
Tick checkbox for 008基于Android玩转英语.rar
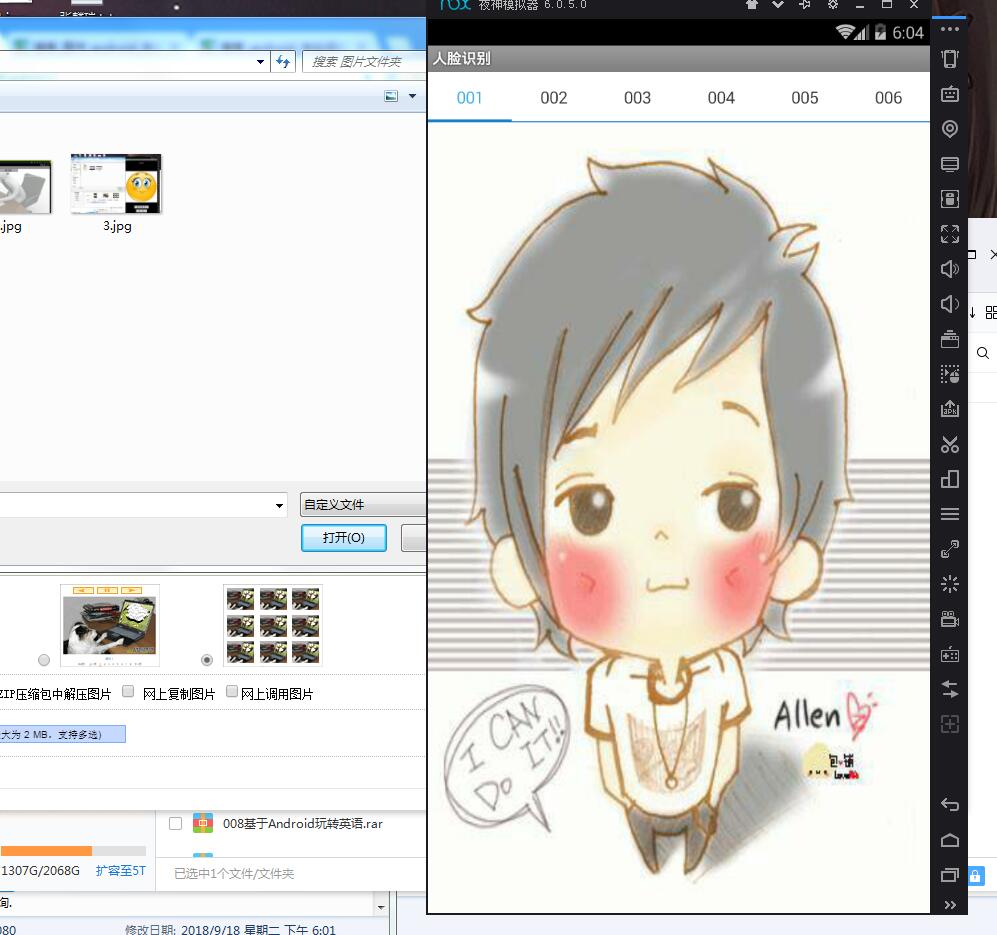click(175, 824)
